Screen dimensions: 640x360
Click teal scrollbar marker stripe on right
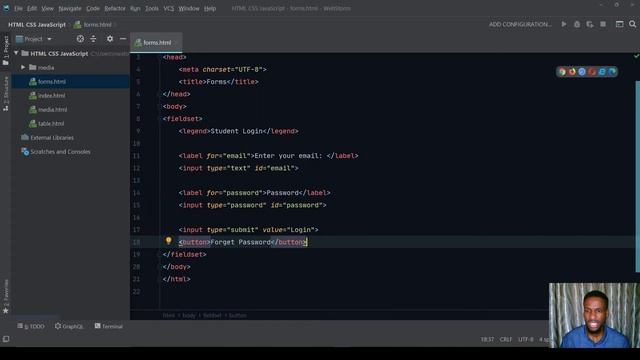638,176
